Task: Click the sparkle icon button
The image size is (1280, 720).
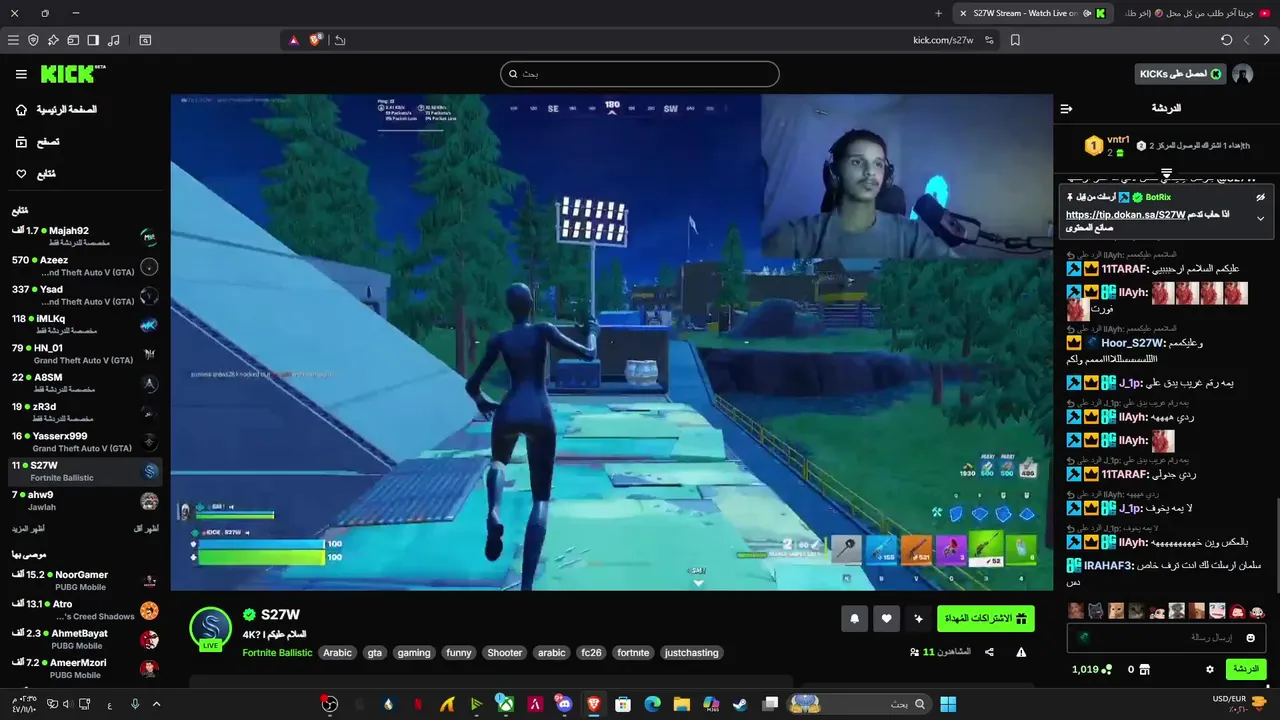Action: (919, 619)
